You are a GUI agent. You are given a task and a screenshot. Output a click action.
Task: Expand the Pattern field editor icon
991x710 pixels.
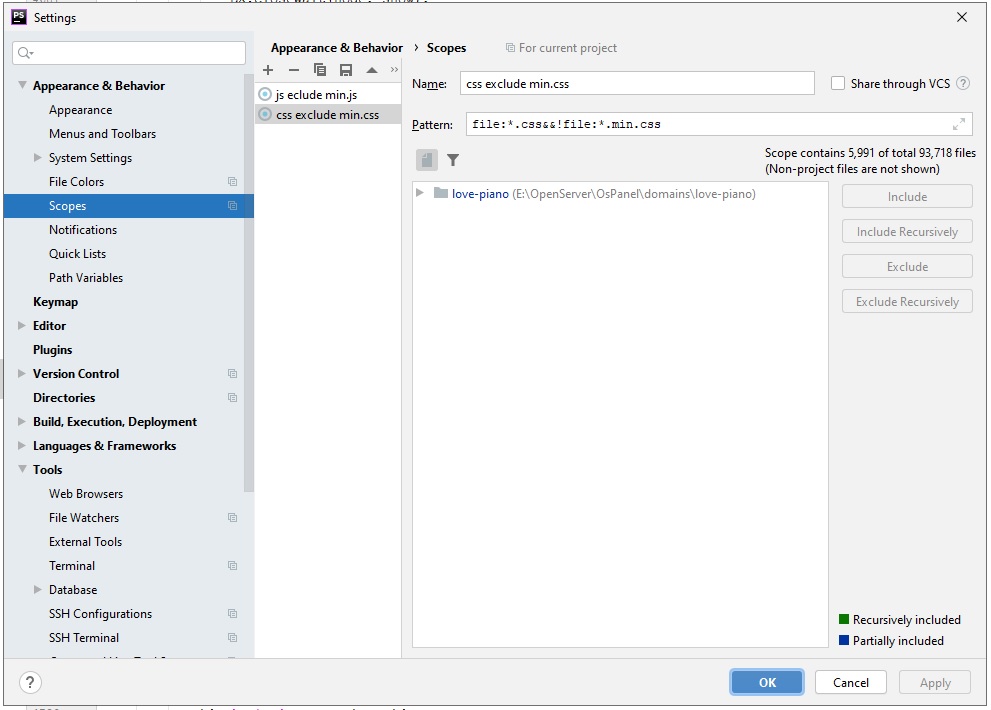959,125
